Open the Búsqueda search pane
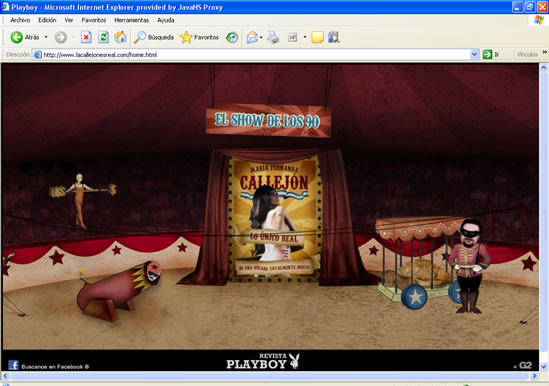The height and width of the screenshot is (386, 549). 154,37
